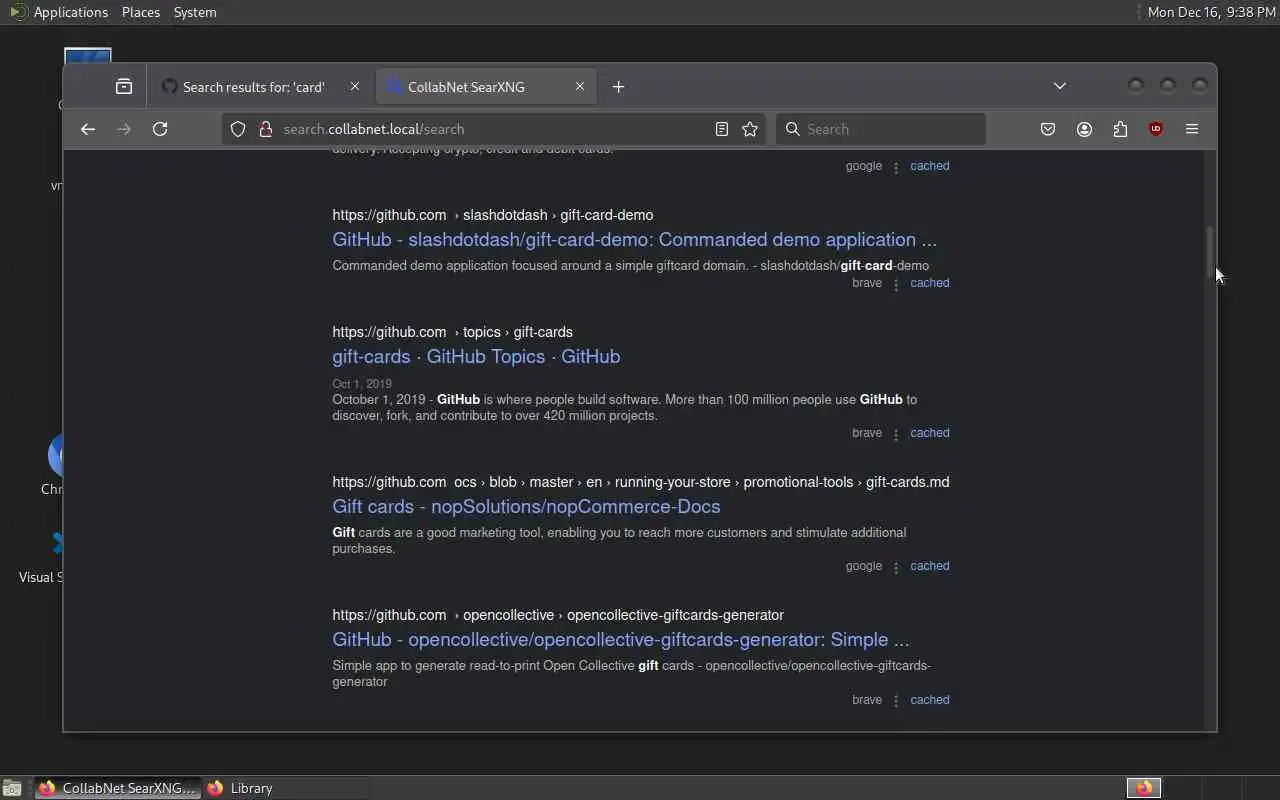This screenshot has height=800, width=1280.
Task: Open cached link for nopCommerce-Docs result
Action: 930,566
